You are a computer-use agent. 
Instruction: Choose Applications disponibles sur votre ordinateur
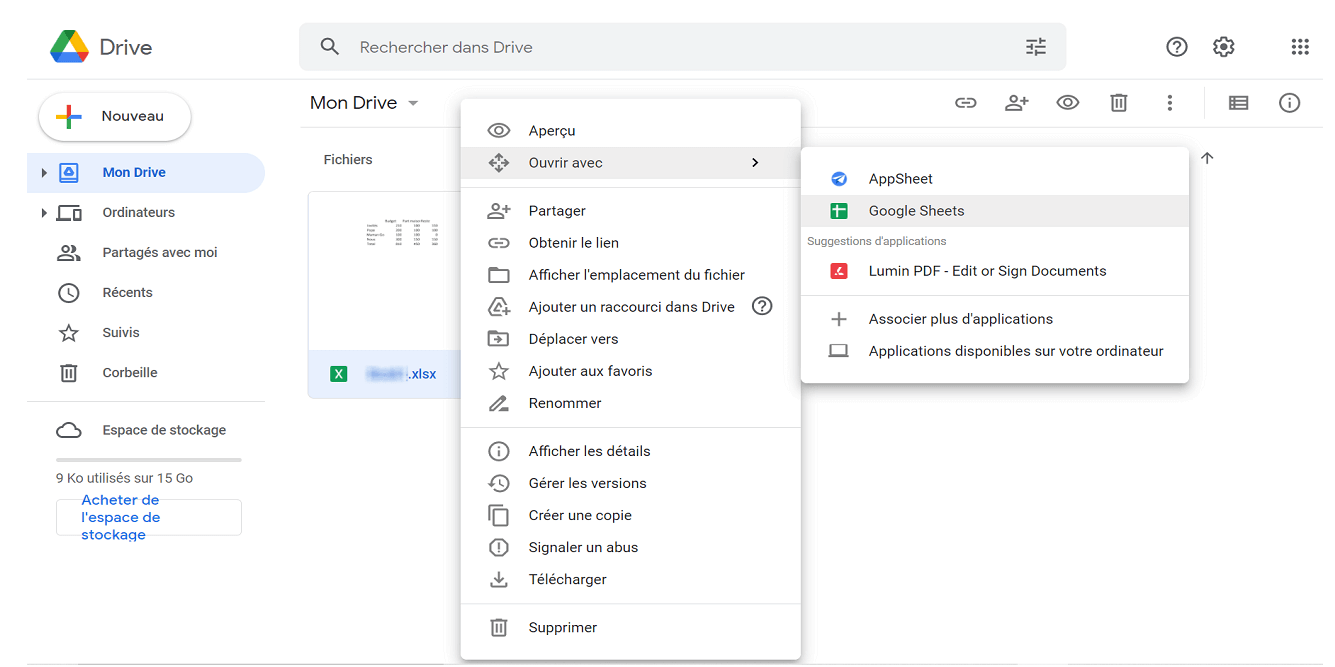[x=995, y=351]
